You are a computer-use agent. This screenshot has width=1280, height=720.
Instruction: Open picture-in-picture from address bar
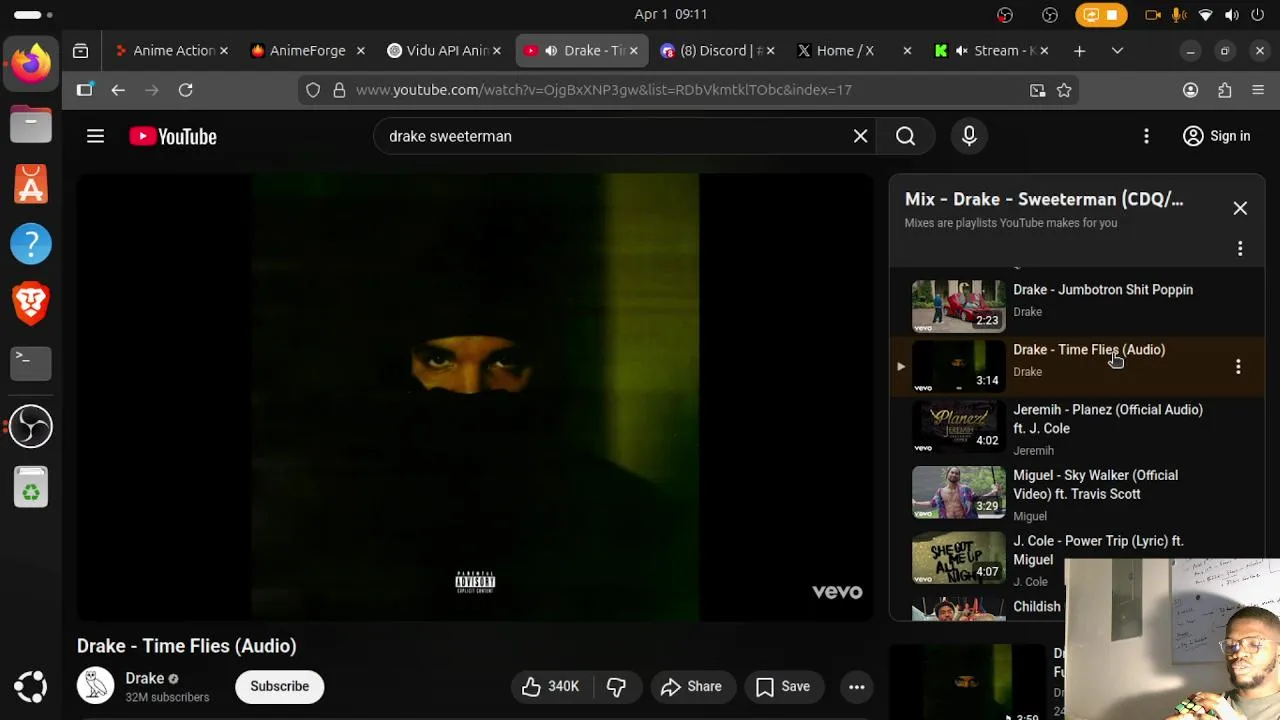1038,90
